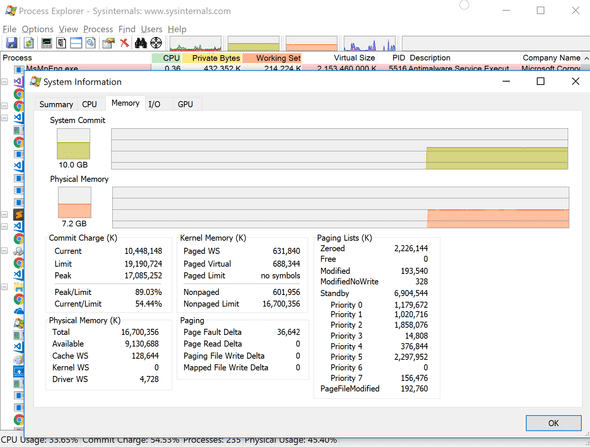This screenshot has width=590, height=447.
Task: Click the crosshair Find Window's Process icon
Action: click(156, 43)
